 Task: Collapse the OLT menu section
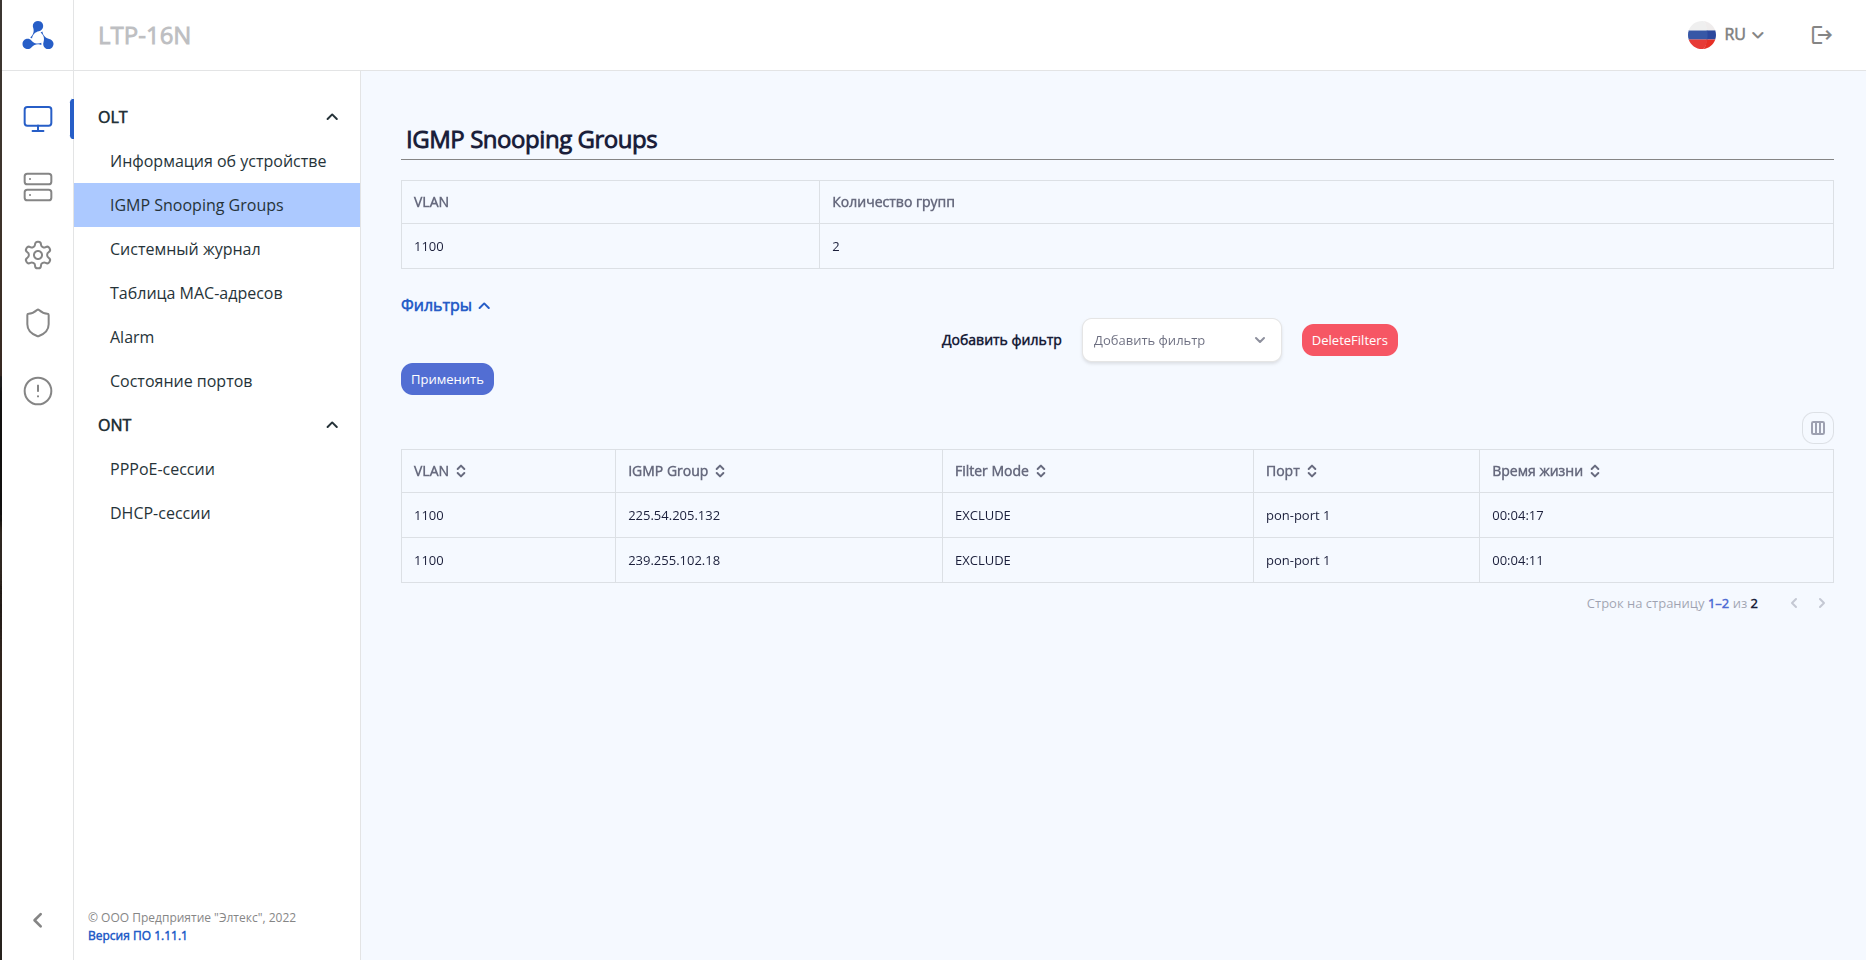pos(332,117)
